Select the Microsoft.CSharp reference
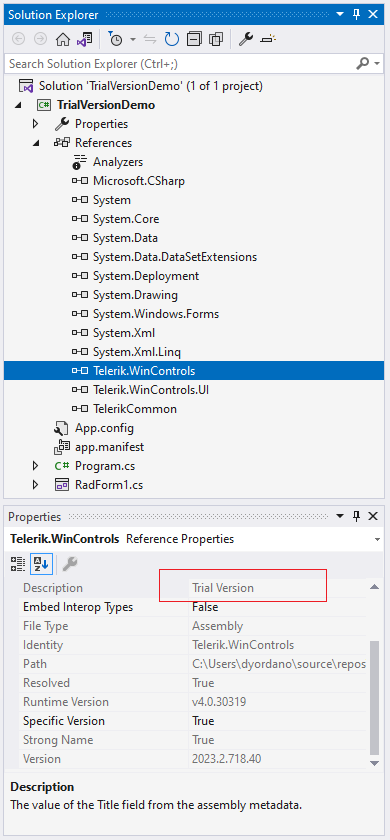The image size is (390, 840). 139,181
